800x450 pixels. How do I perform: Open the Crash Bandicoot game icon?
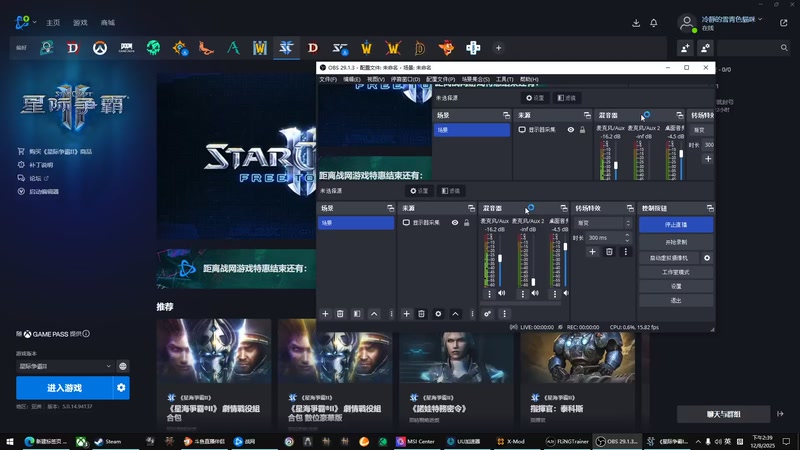446,48
